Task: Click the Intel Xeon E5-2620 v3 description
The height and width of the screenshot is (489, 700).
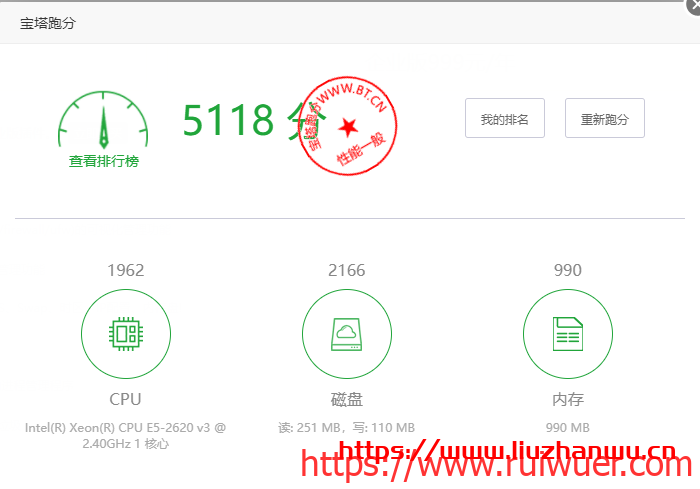Action: point(125,435)
